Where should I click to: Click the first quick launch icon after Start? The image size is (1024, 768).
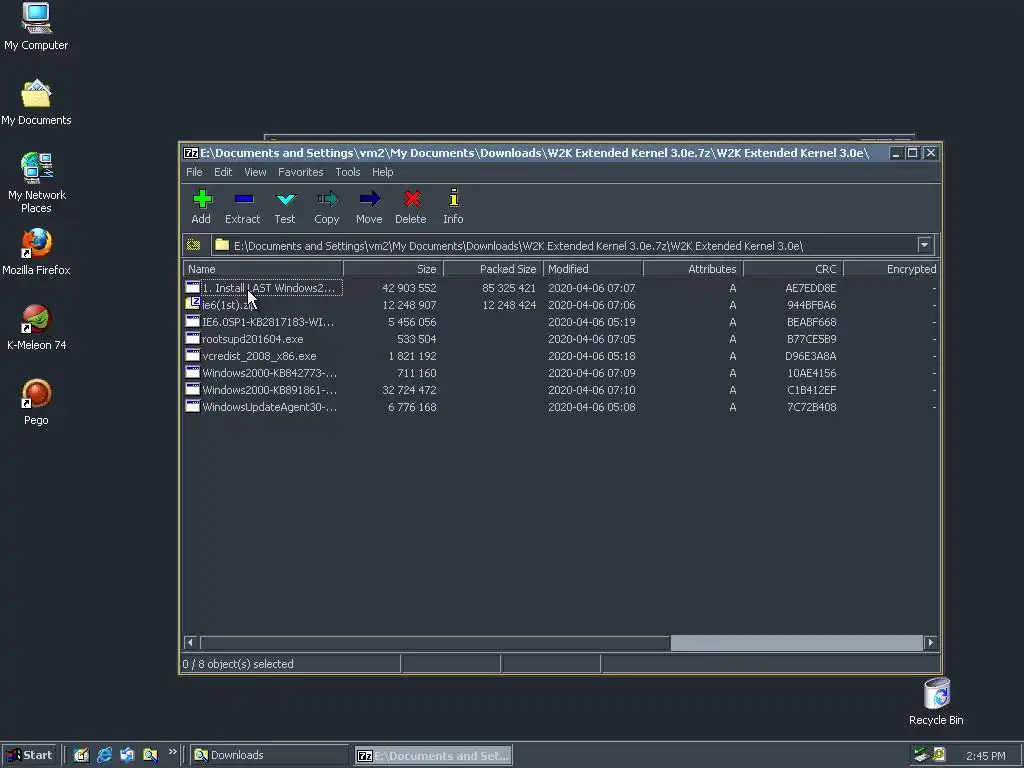tap(81, 755)
